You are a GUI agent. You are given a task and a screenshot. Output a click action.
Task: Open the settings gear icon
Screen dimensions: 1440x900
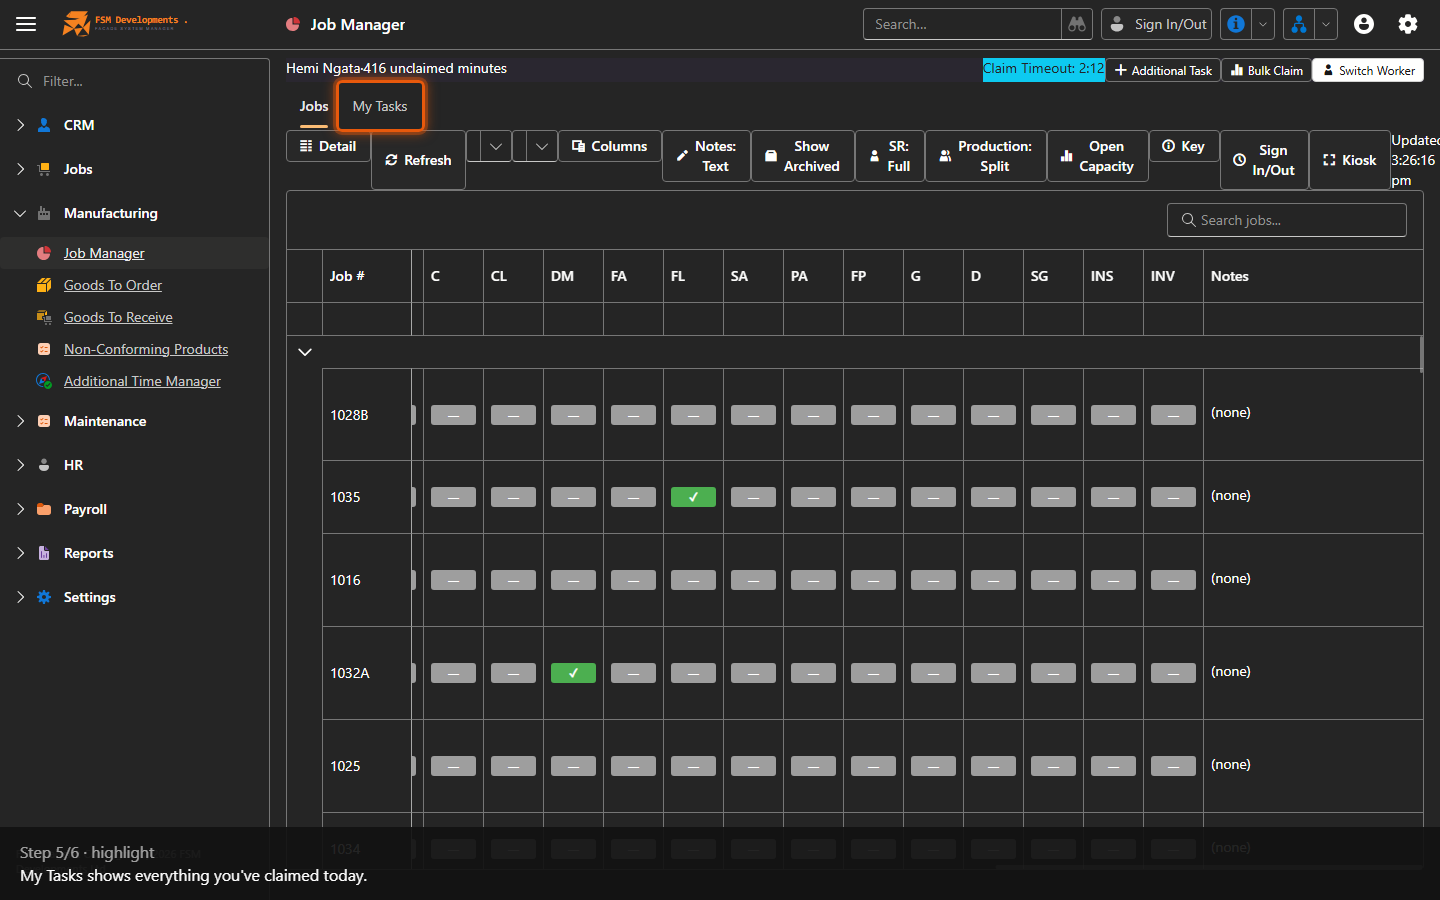click(1408, 24)
